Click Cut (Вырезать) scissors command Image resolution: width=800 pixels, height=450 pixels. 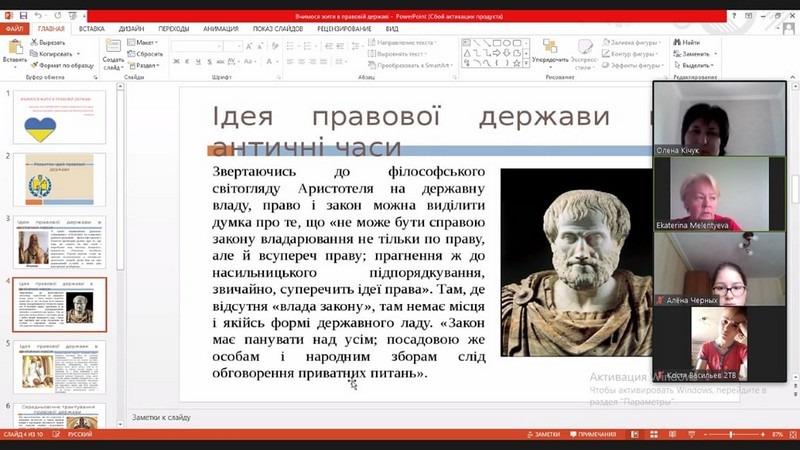47,42
